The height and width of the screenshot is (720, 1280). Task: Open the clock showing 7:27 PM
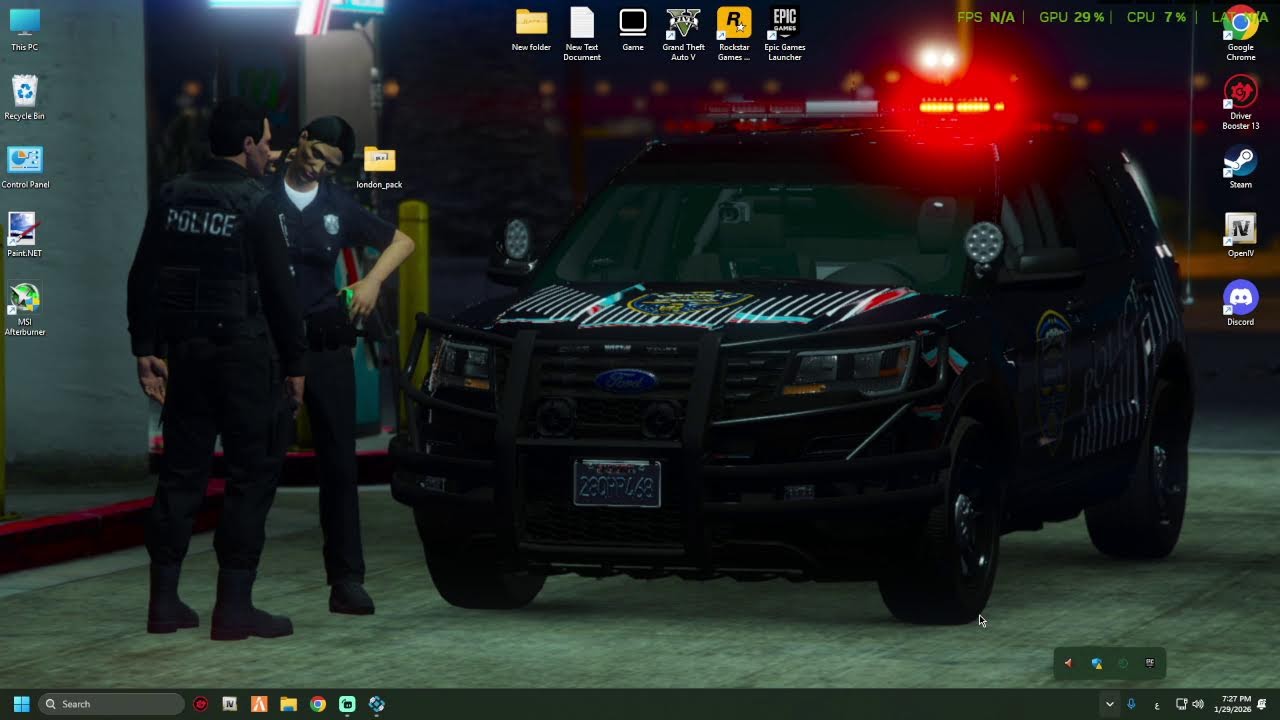click(x=1235, y=704)
